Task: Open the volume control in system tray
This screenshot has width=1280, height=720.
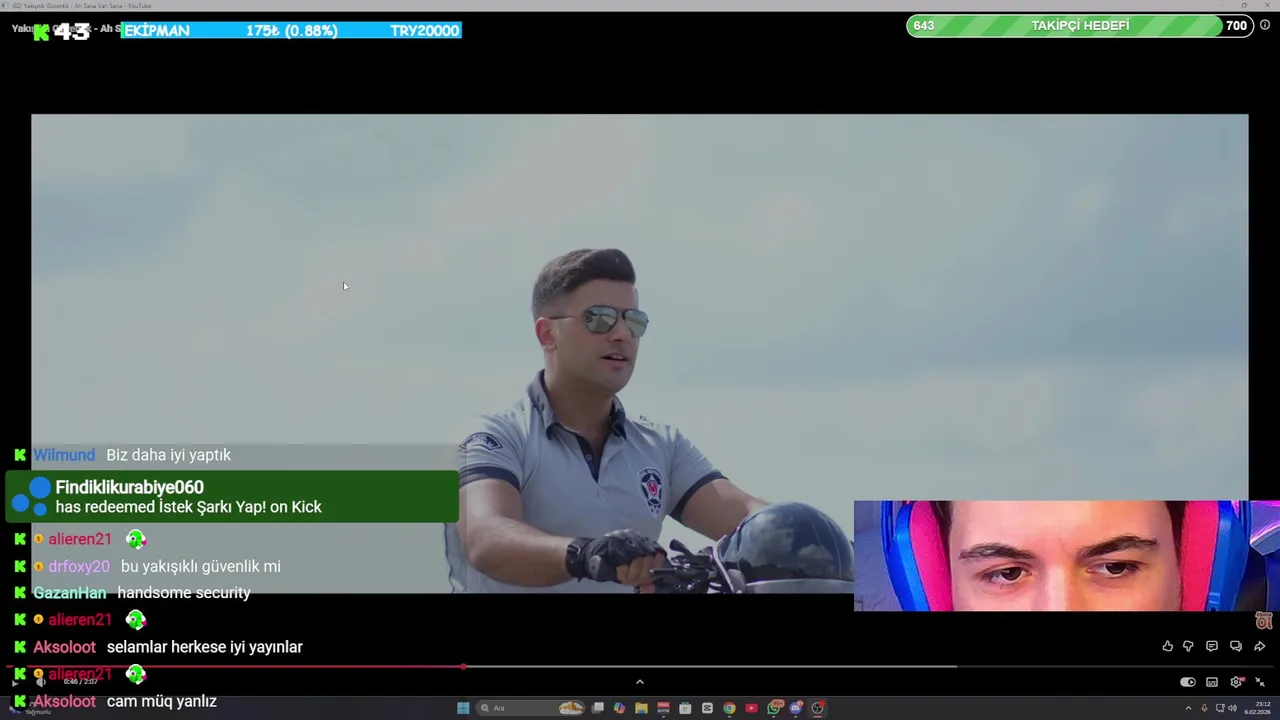Action: (x=1232, y=708)
